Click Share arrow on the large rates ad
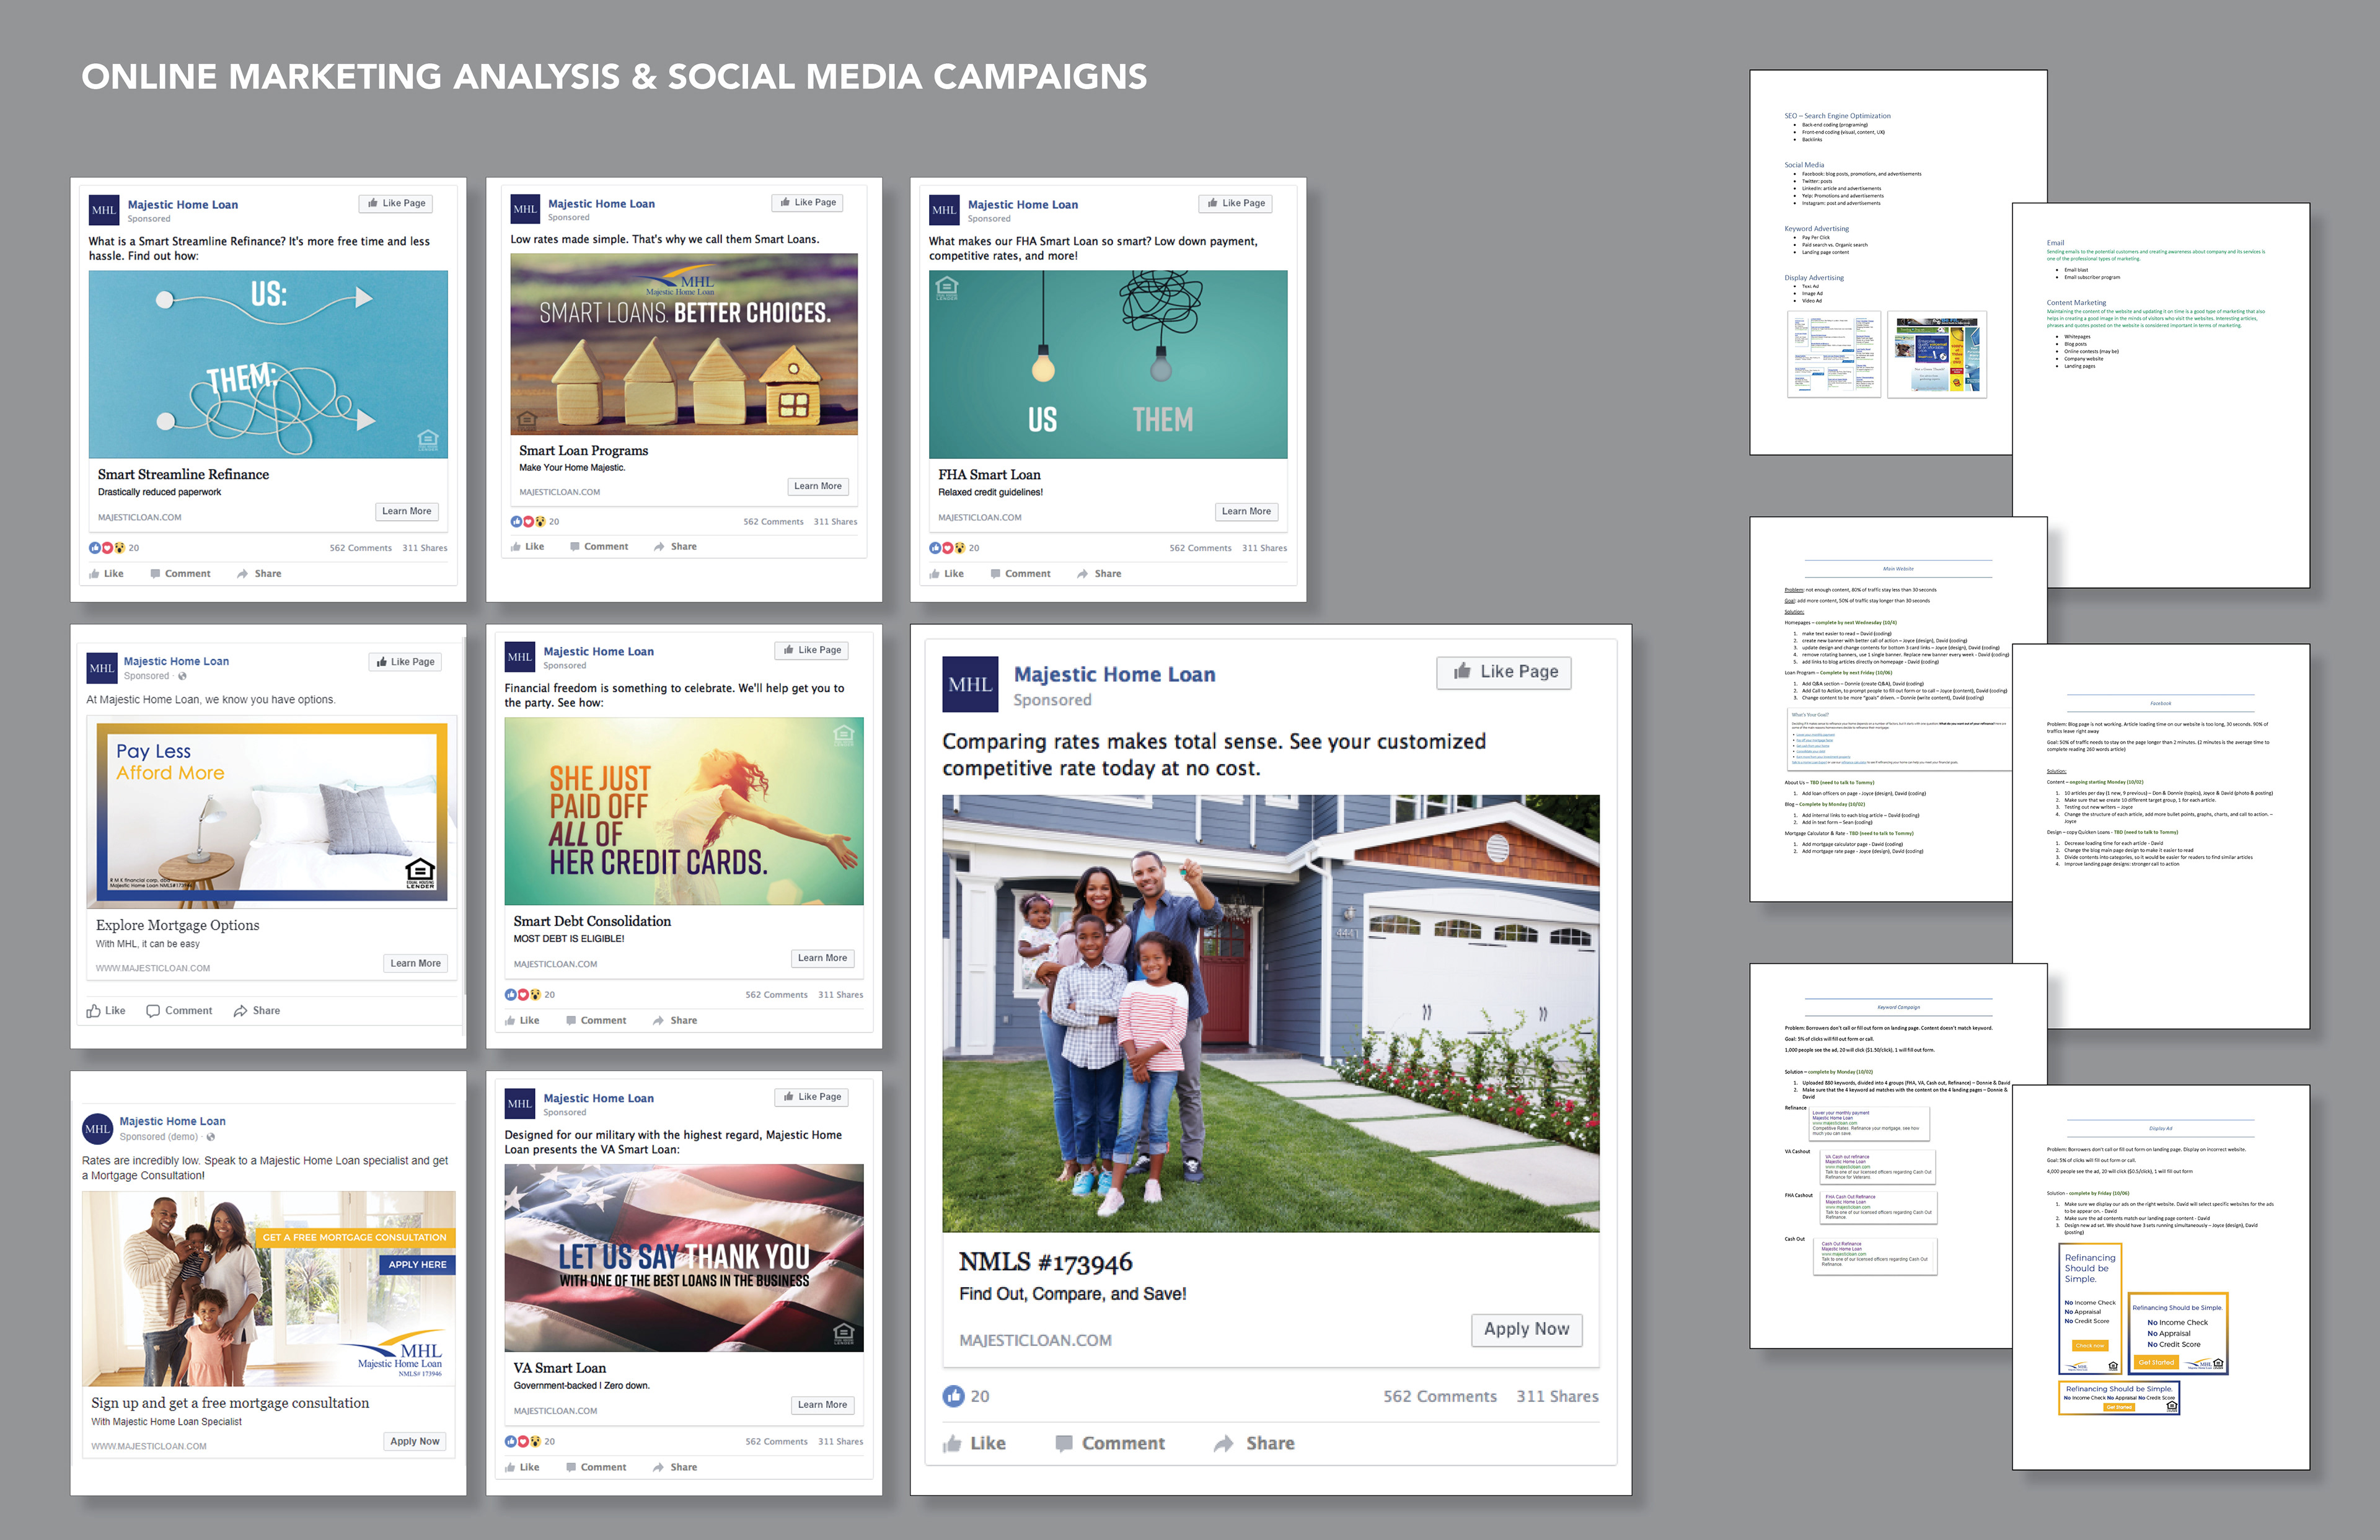Image resolution: width=2380 pixels, height=1540 pixels. [1223, 1444]
